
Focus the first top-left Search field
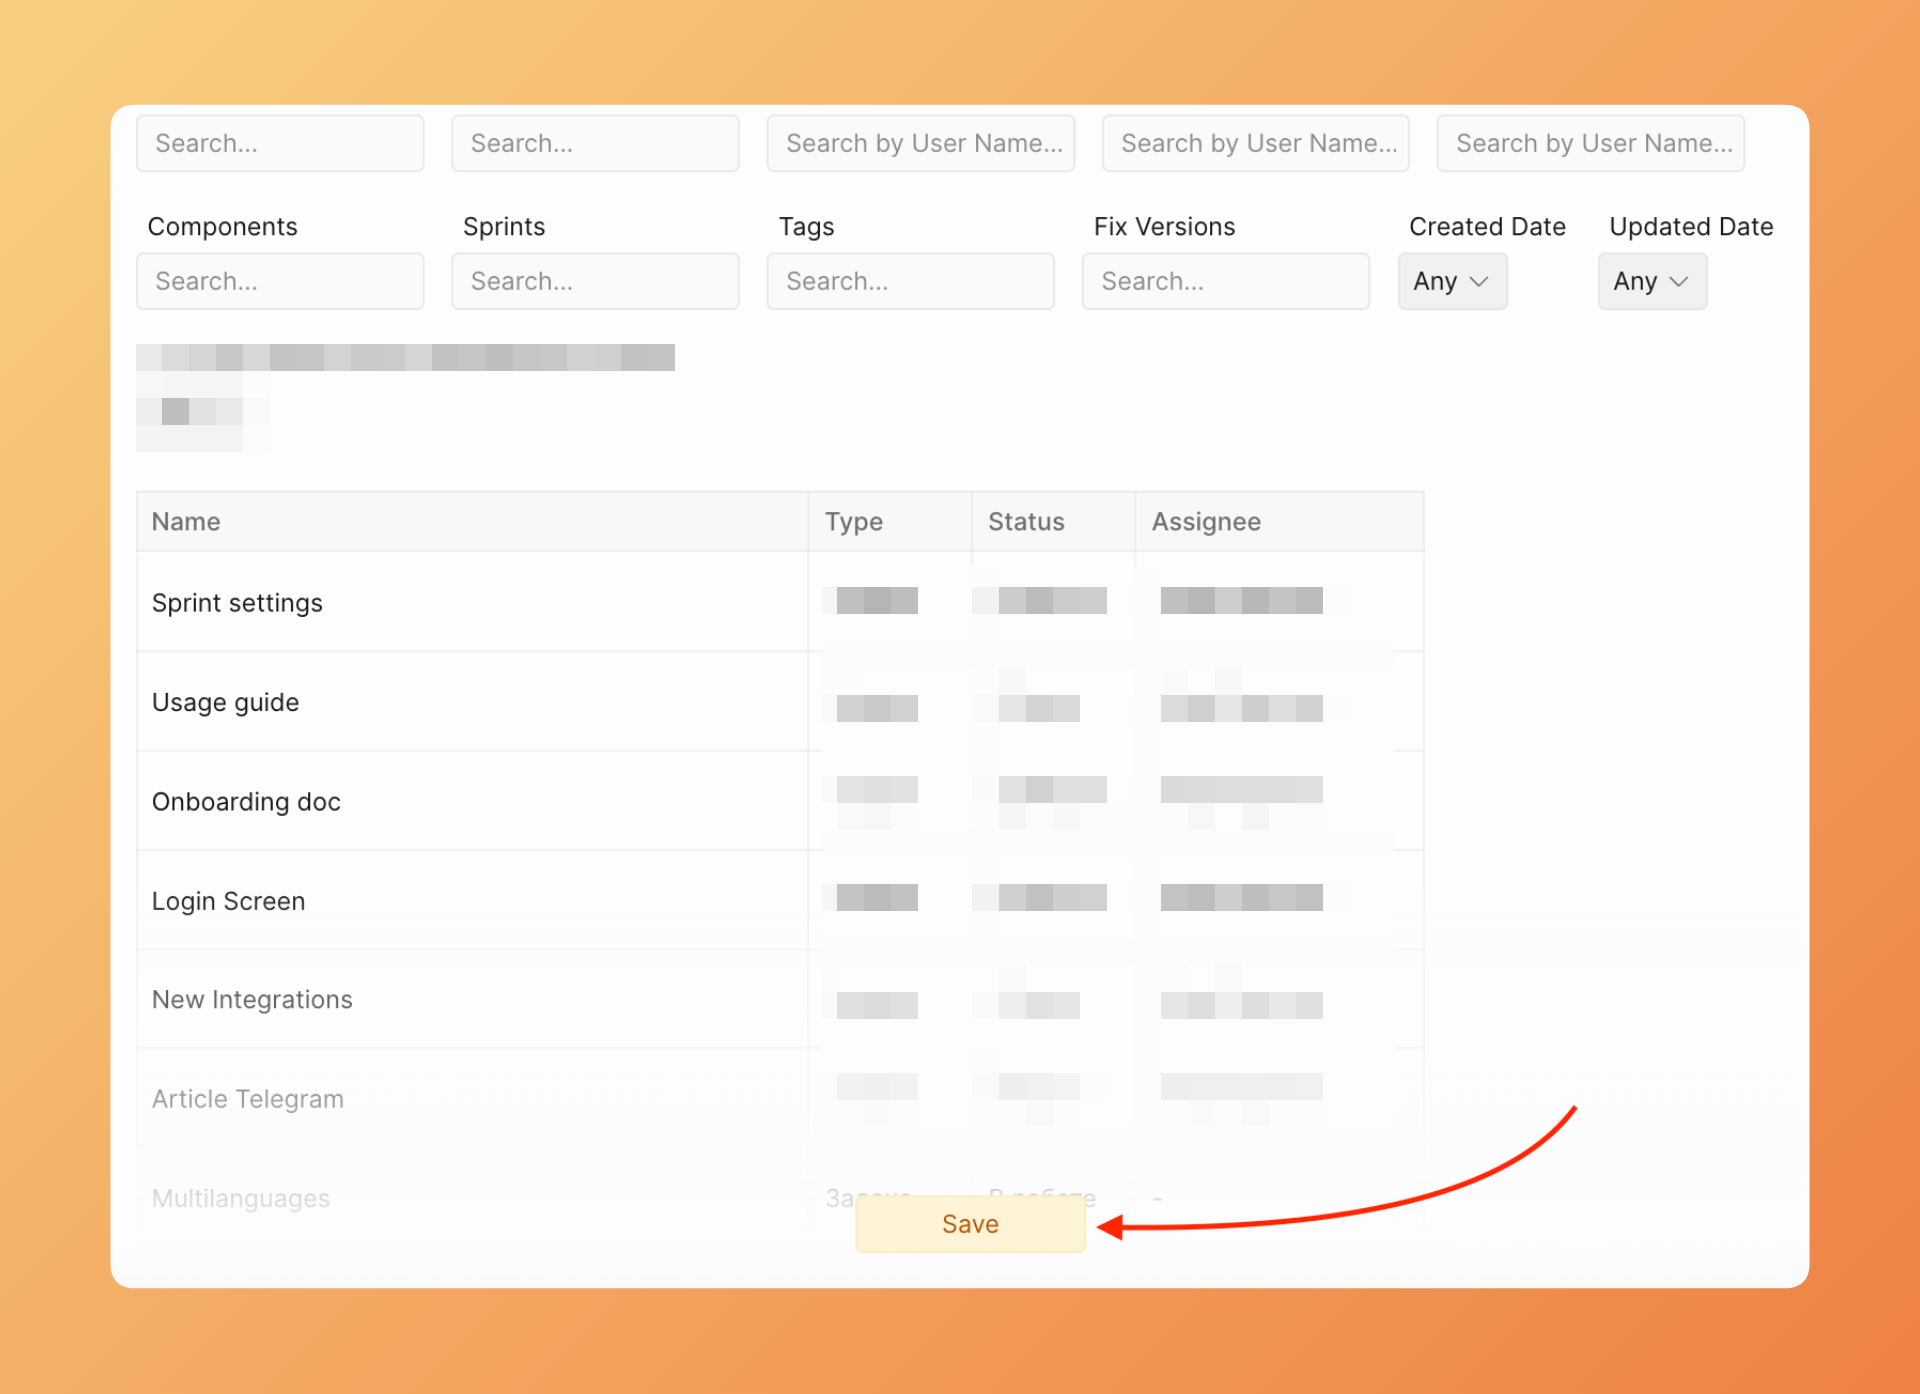[280, 144]
